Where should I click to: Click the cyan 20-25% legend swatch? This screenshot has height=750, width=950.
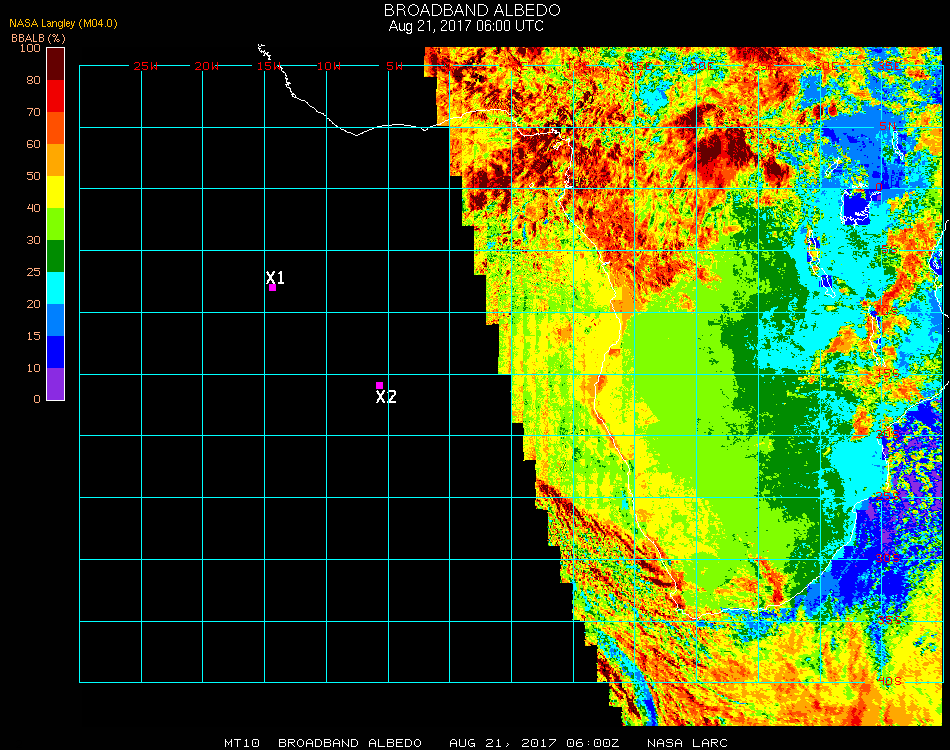tap(55, 287)
